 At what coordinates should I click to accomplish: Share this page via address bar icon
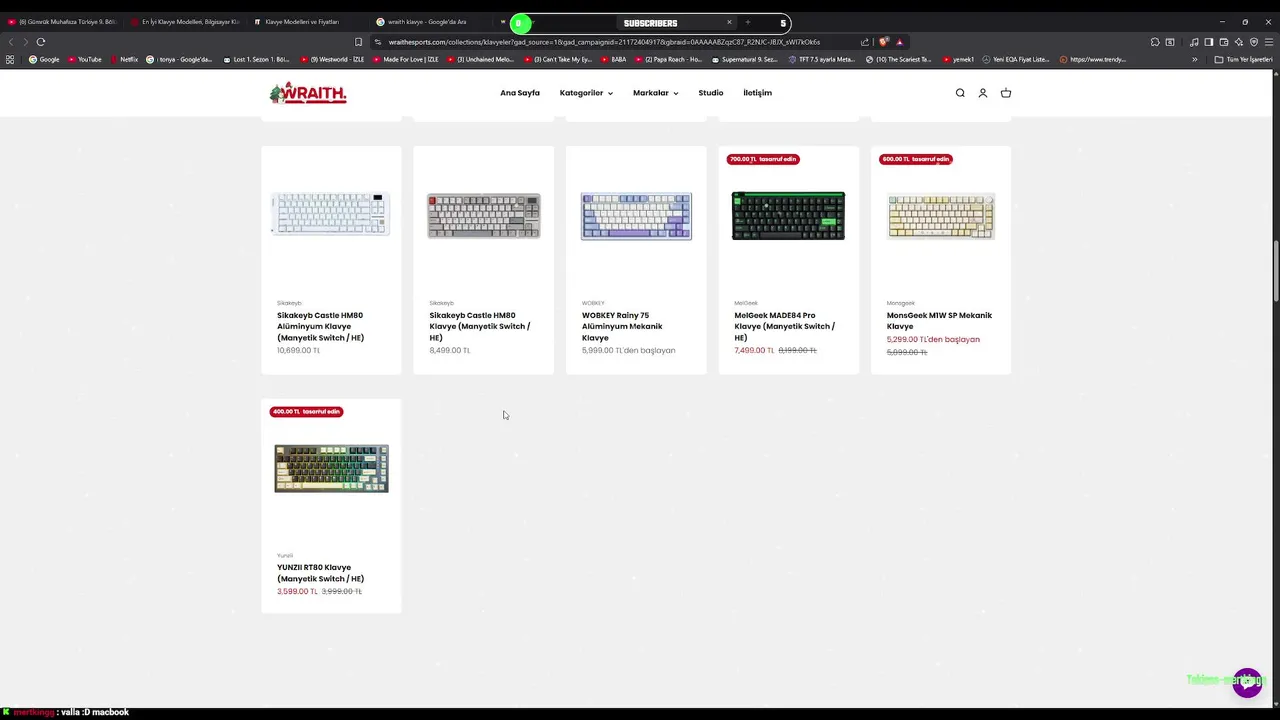865,42
